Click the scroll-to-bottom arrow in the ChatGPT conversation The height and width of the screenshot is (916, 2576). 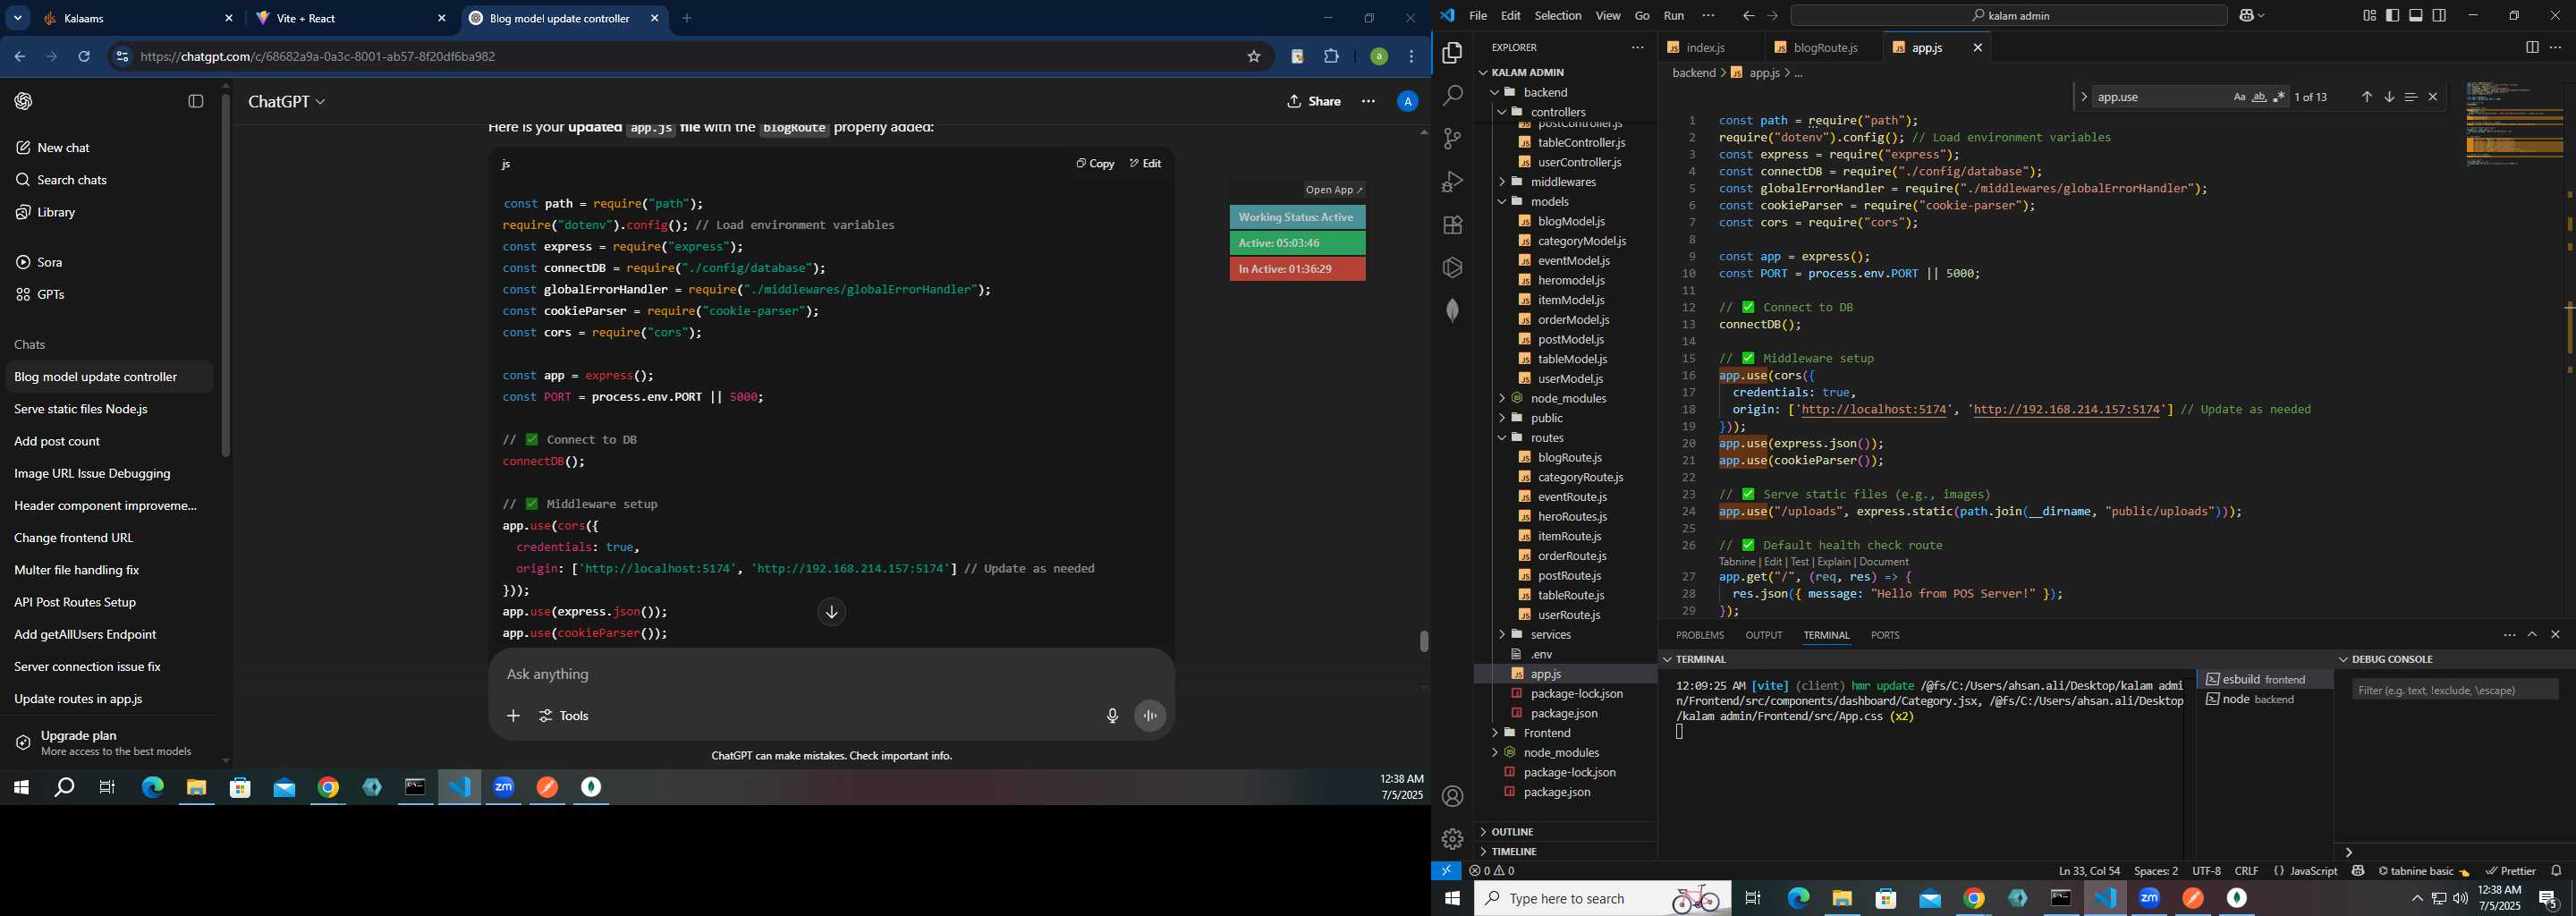pos(831,612)
